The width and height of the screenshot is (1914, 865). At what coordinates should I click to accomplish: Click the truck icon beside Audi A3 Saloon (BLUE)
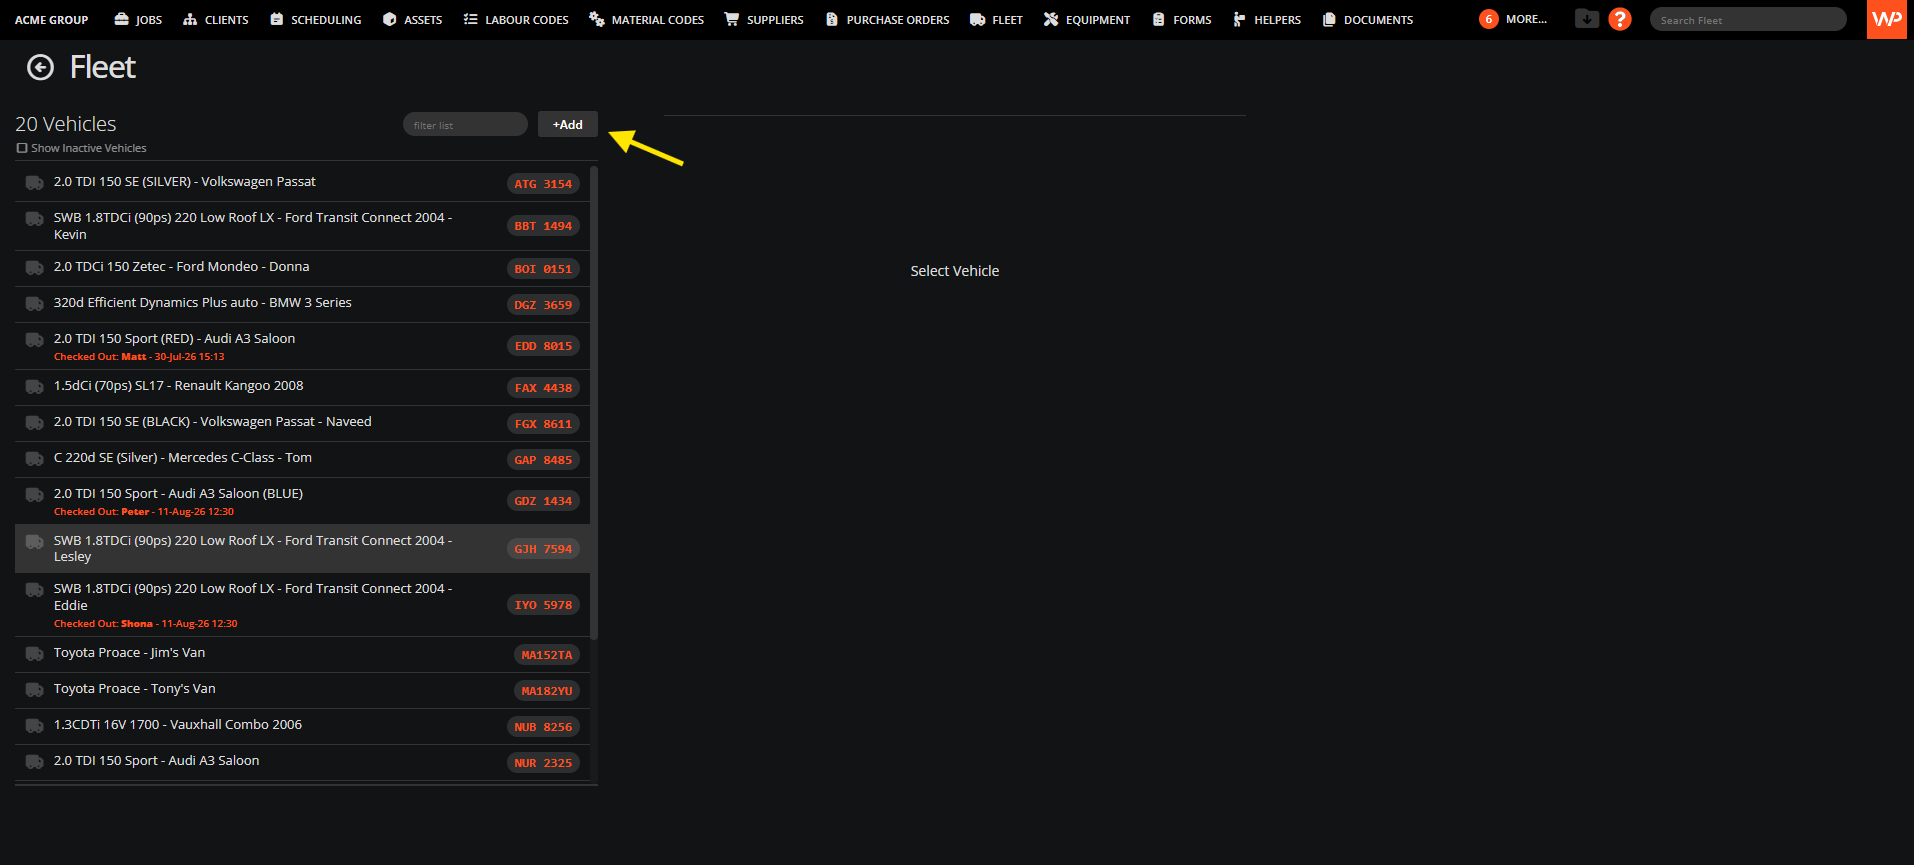[x=34, y=495]
